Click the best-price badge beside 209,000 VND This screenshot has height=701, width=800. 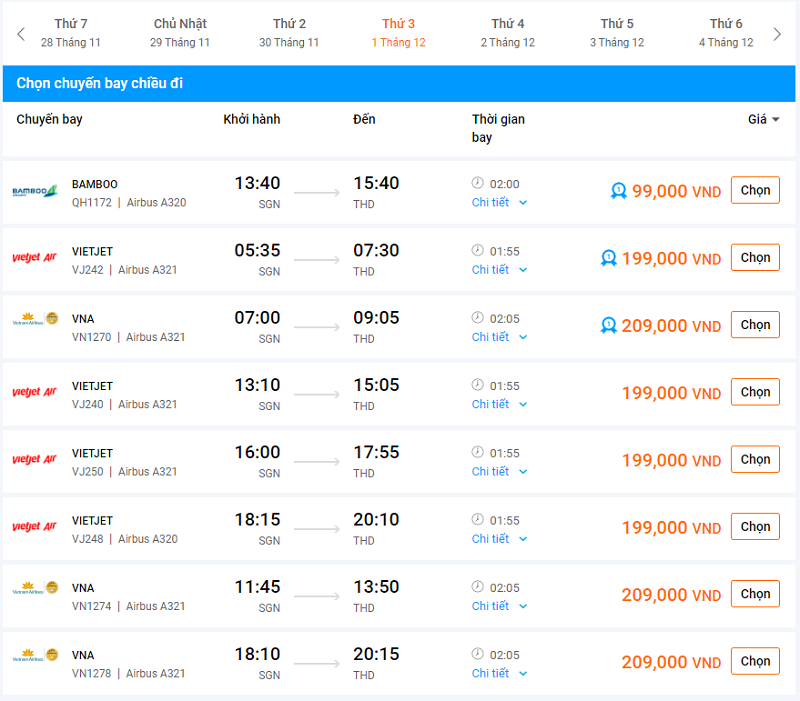(609, 325)
